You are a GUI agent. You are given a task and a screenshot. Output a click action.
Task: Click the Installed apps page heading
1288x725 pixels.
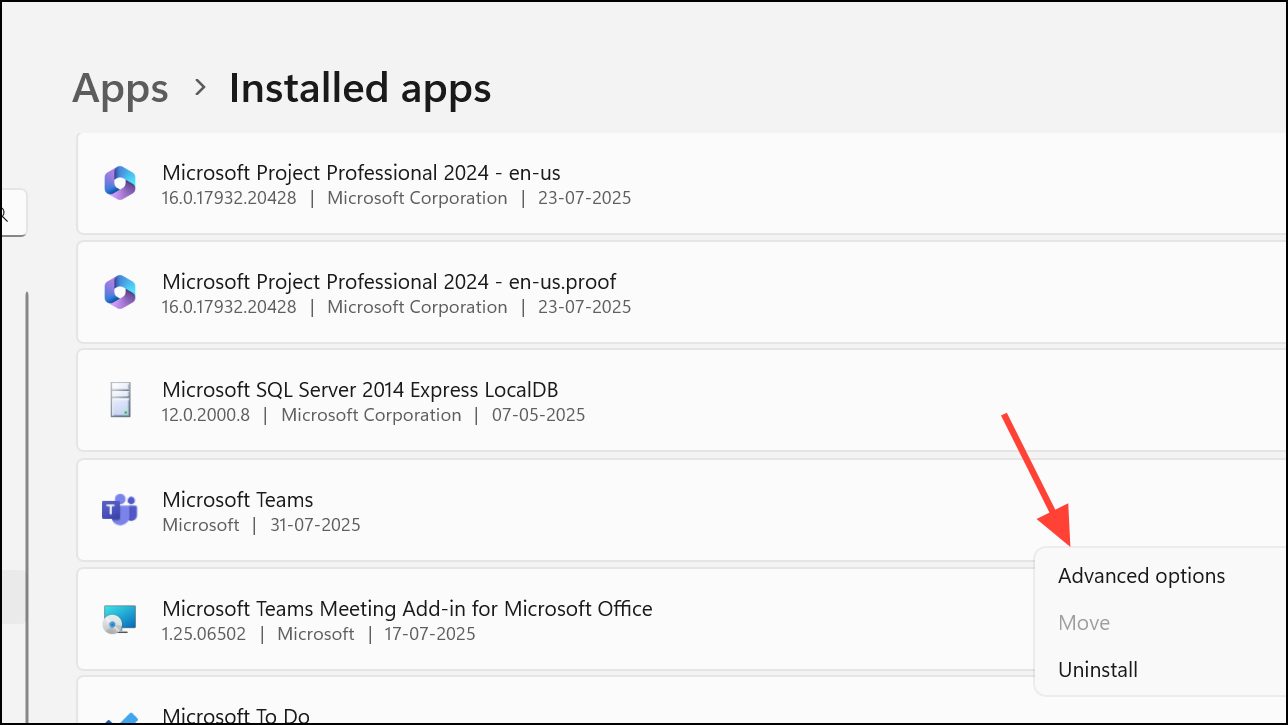(360, 88)
